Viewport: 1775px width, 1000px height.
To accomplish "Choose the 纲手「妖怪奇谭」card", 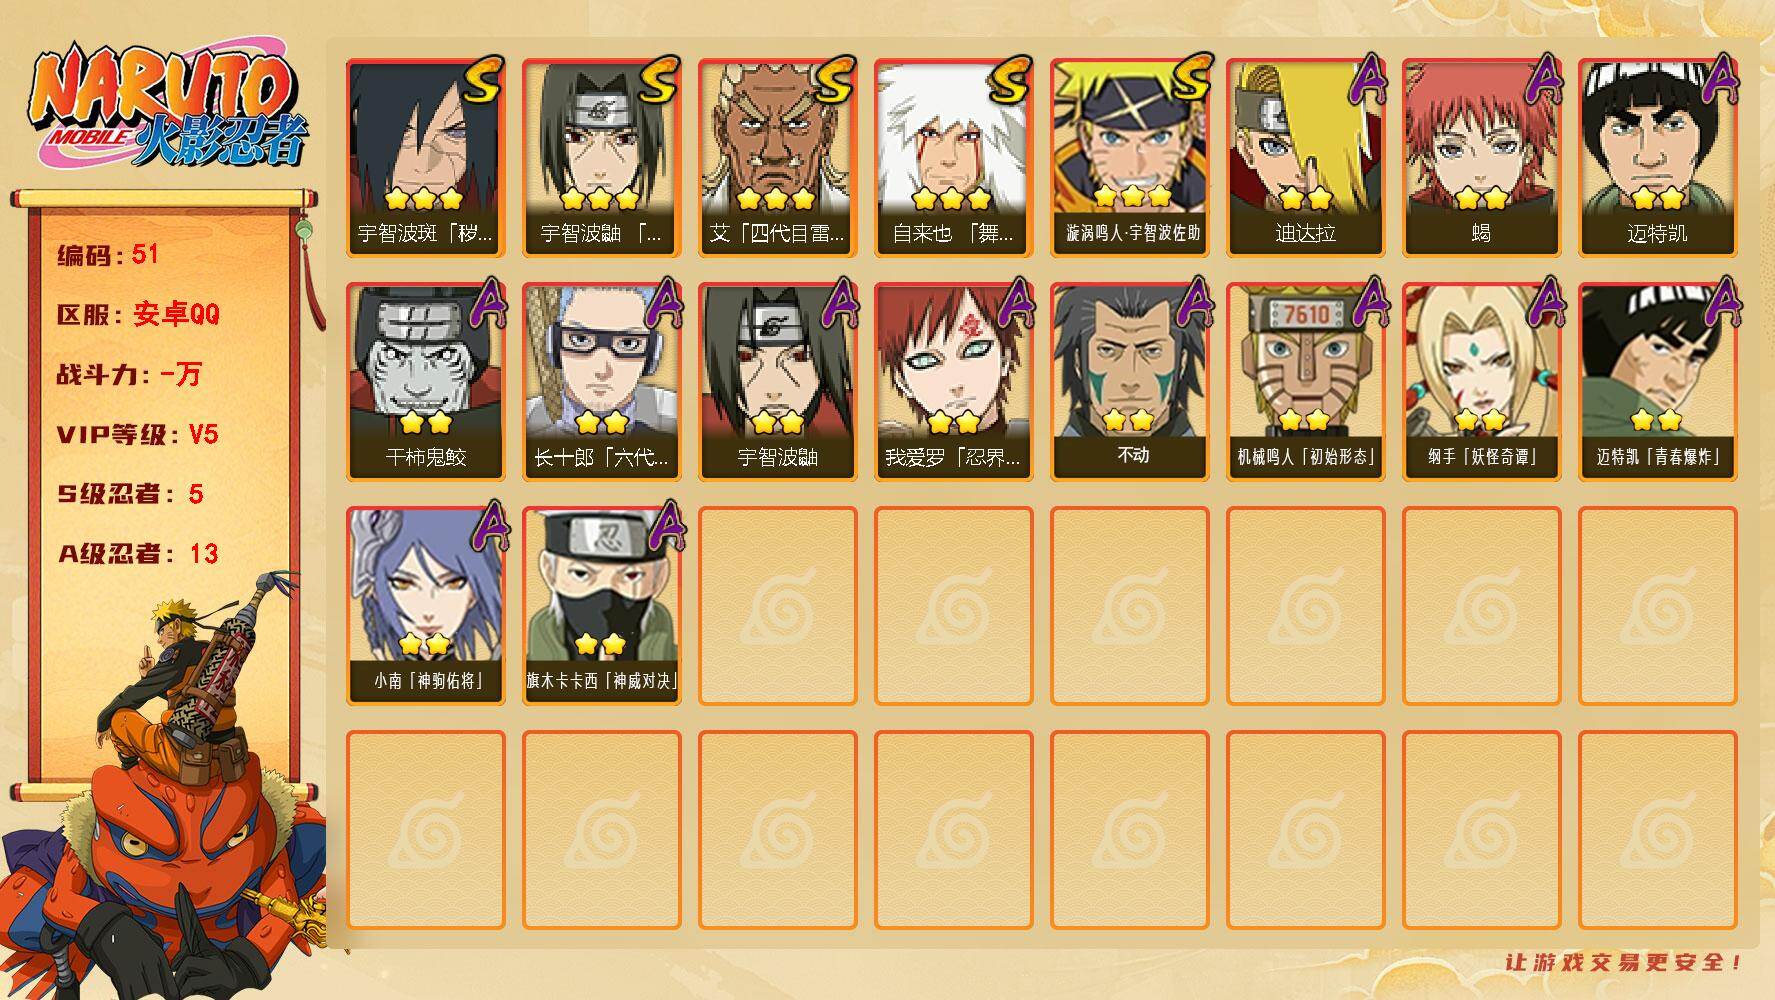I will click(1482, 382).
